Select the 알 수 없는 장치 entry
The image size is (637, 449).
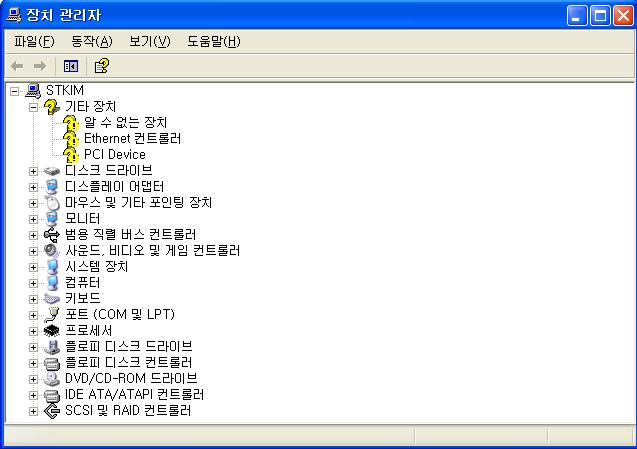click(126, 122)
